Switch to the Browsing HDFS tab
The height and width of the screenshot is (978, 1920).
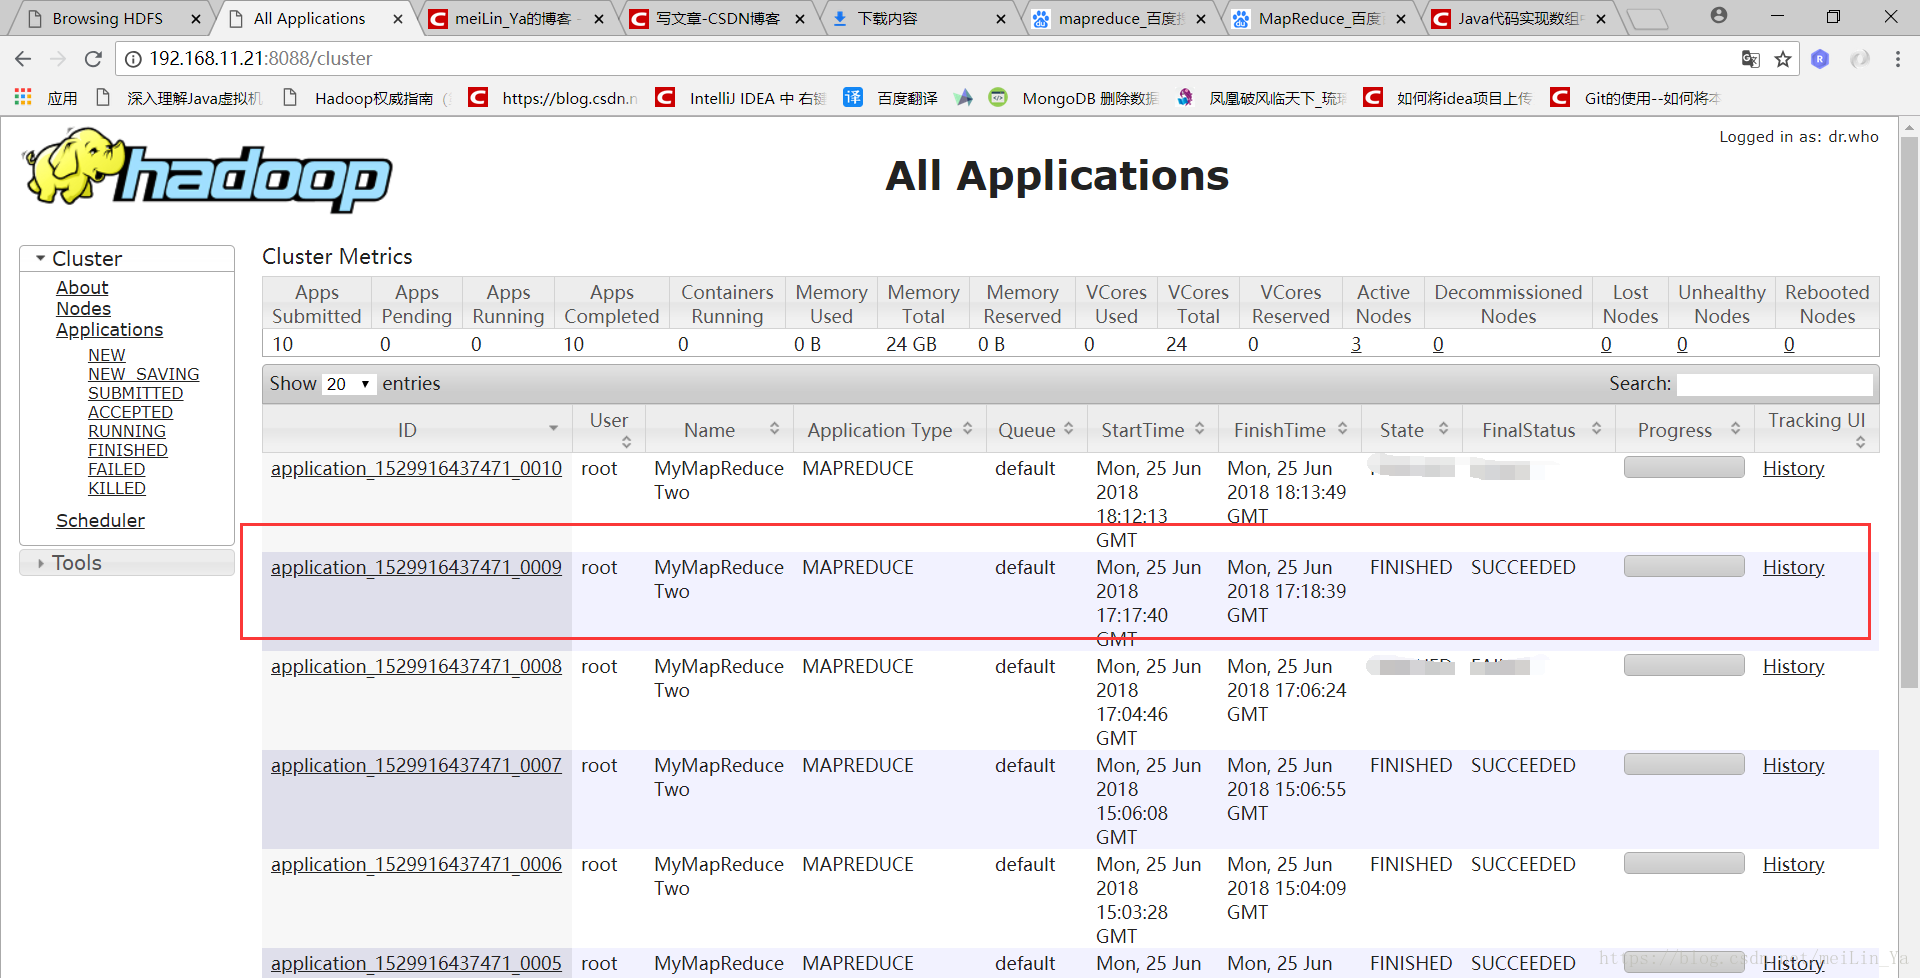(108, 19)
